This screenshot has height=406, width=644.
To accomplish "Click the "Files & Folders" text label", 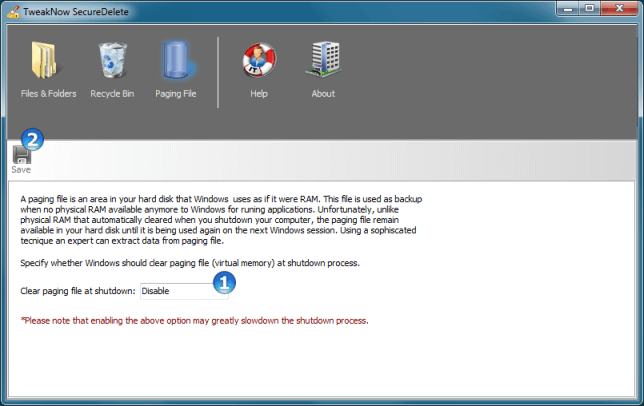I will pos(48,94).
